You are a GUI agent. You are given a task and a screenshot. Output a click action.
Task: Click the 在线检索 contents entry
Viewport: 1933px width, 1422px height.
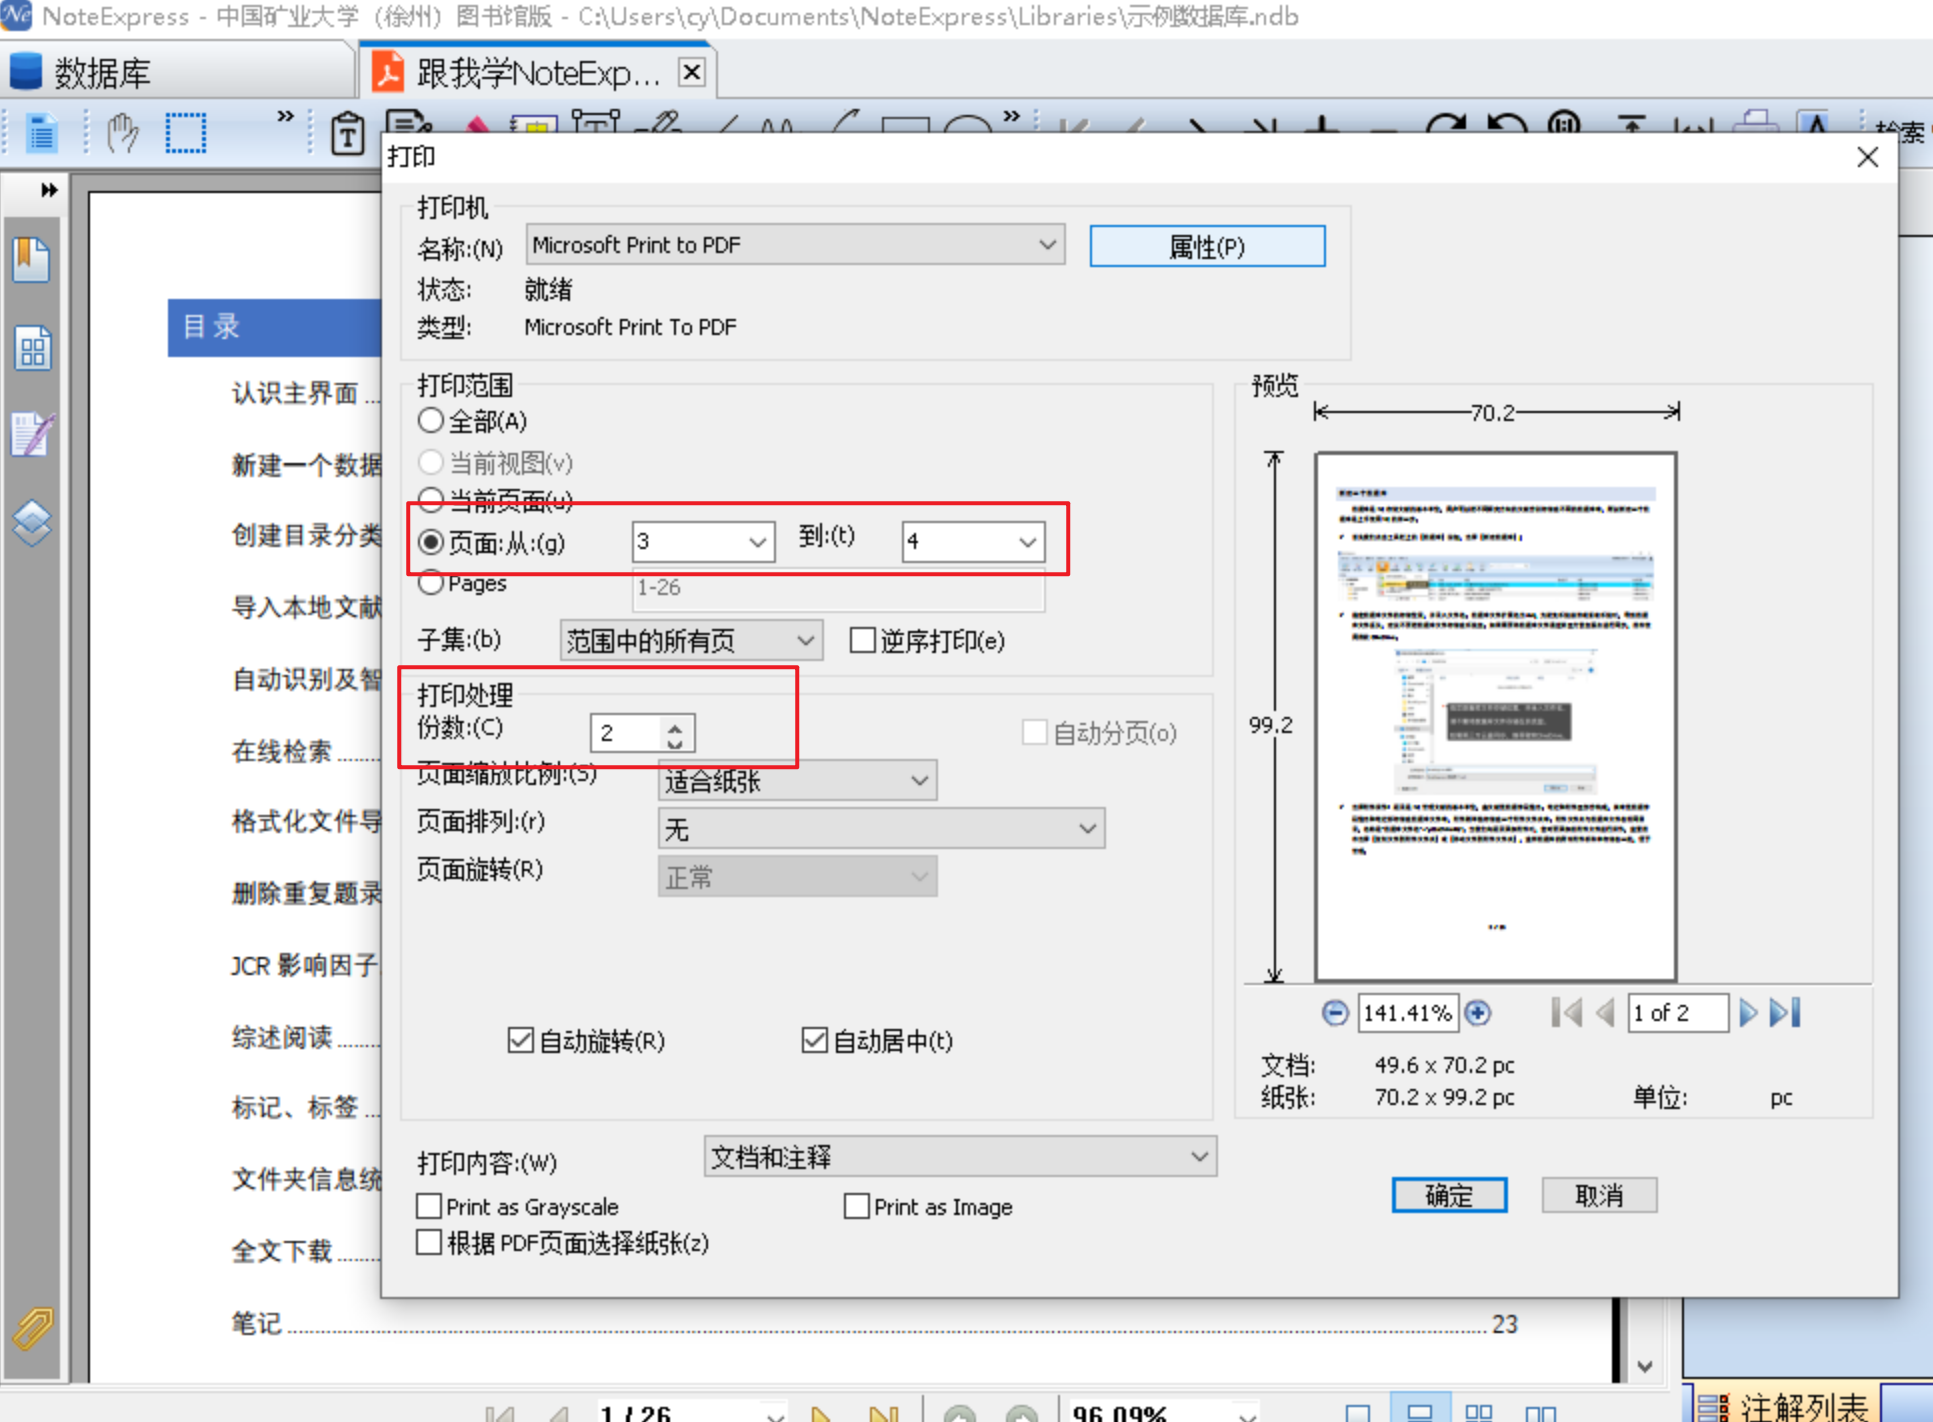coord(282,751)
